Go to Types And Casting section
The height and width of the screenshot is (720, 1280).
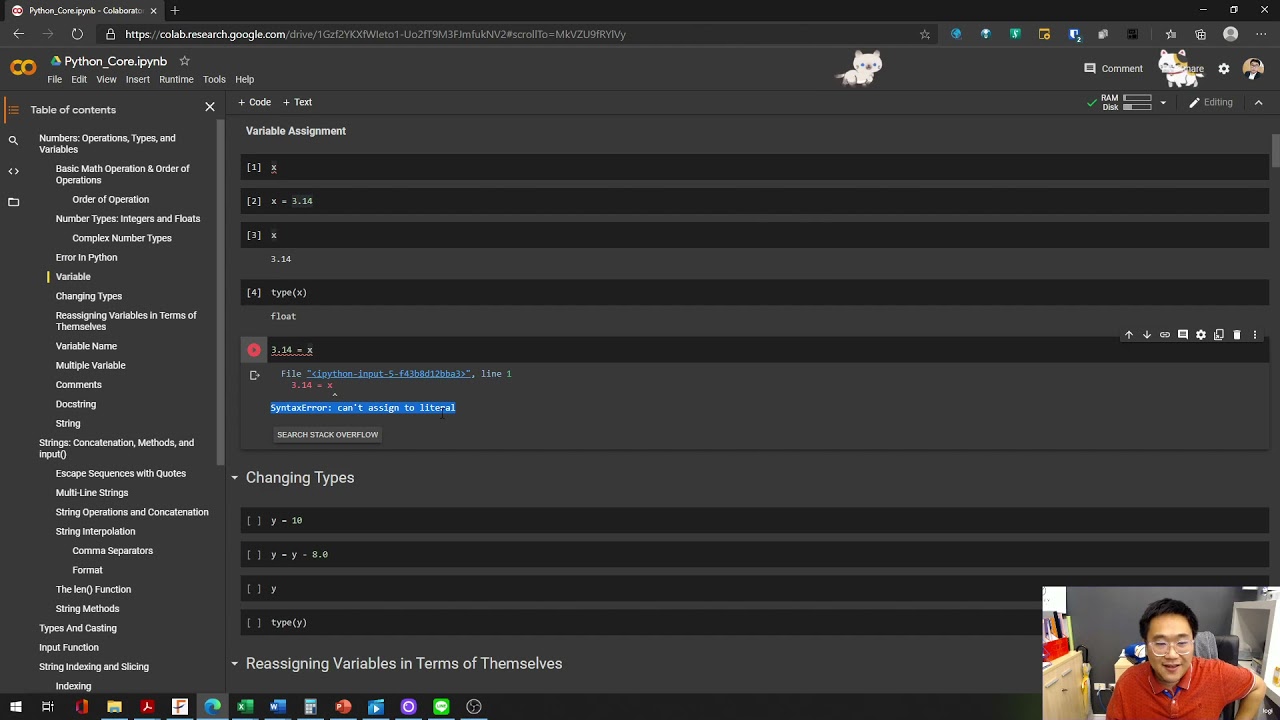click(x=78, y=628)
